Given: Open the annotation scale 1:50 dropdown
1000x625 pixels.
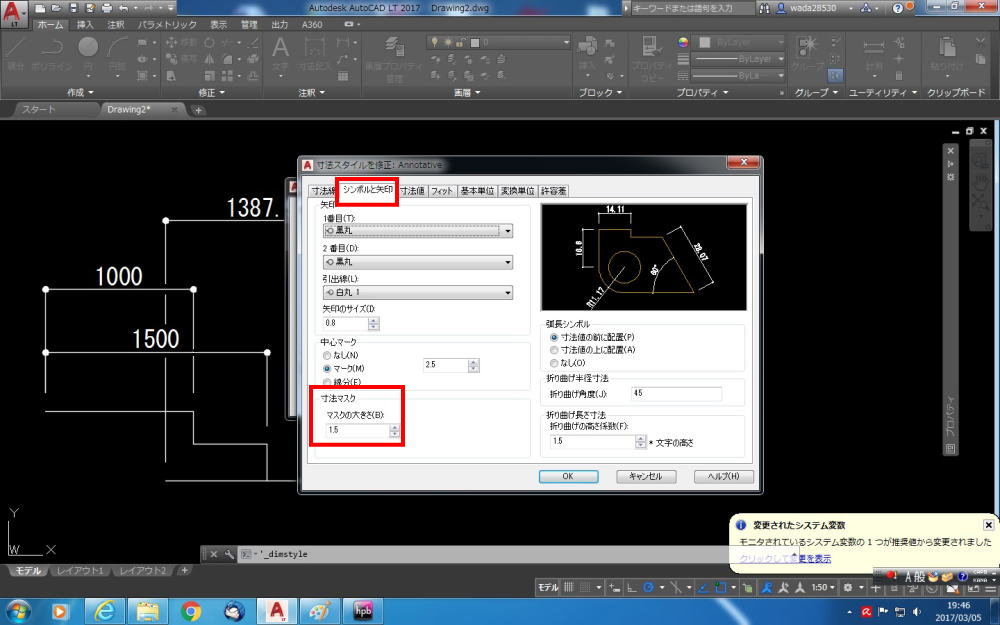Looking at the screenshot, I should [823, 587].
